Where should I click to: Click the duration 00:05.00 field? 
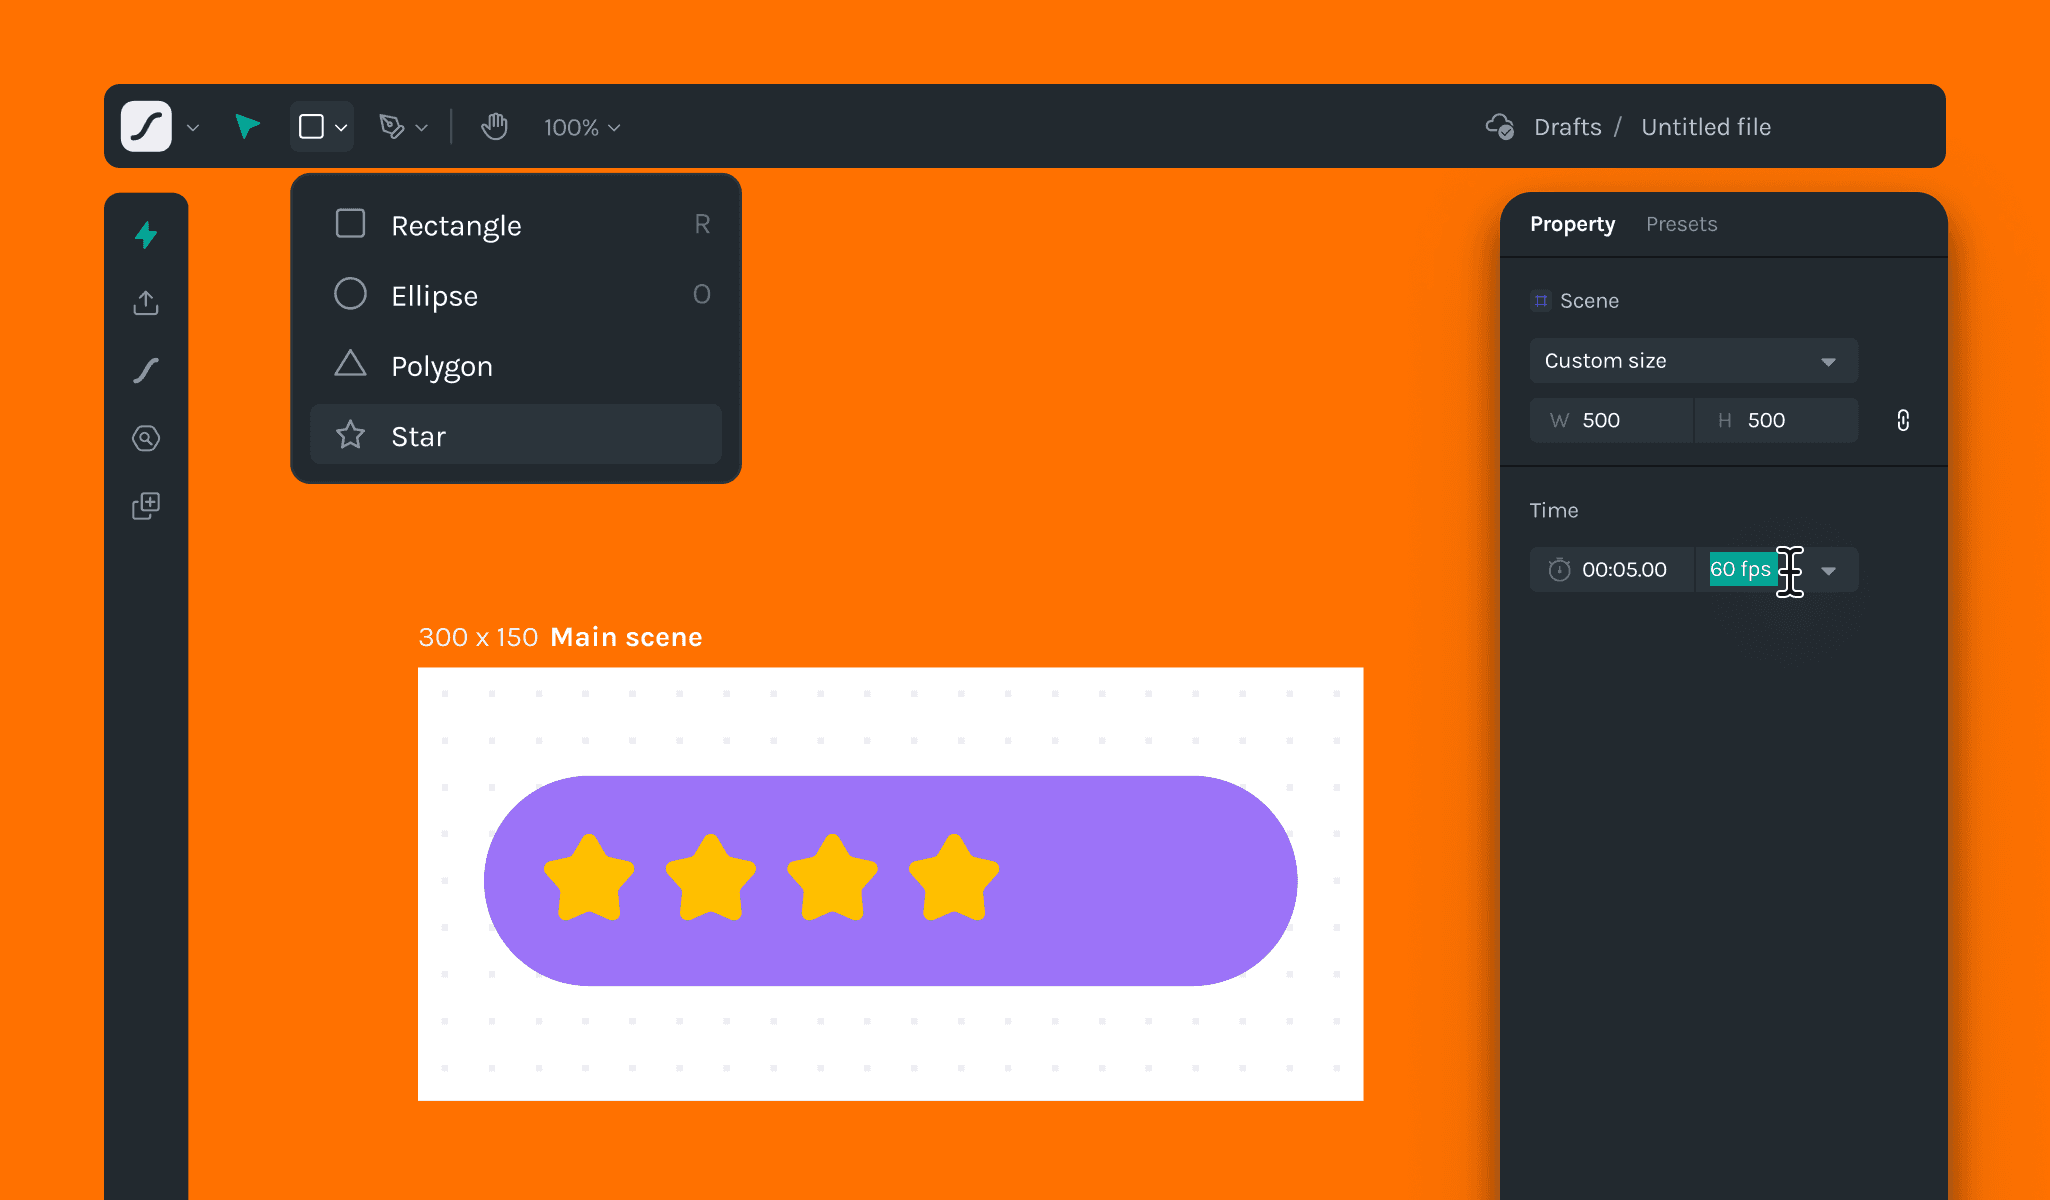pyautogui.click(x=1623, y=570)
